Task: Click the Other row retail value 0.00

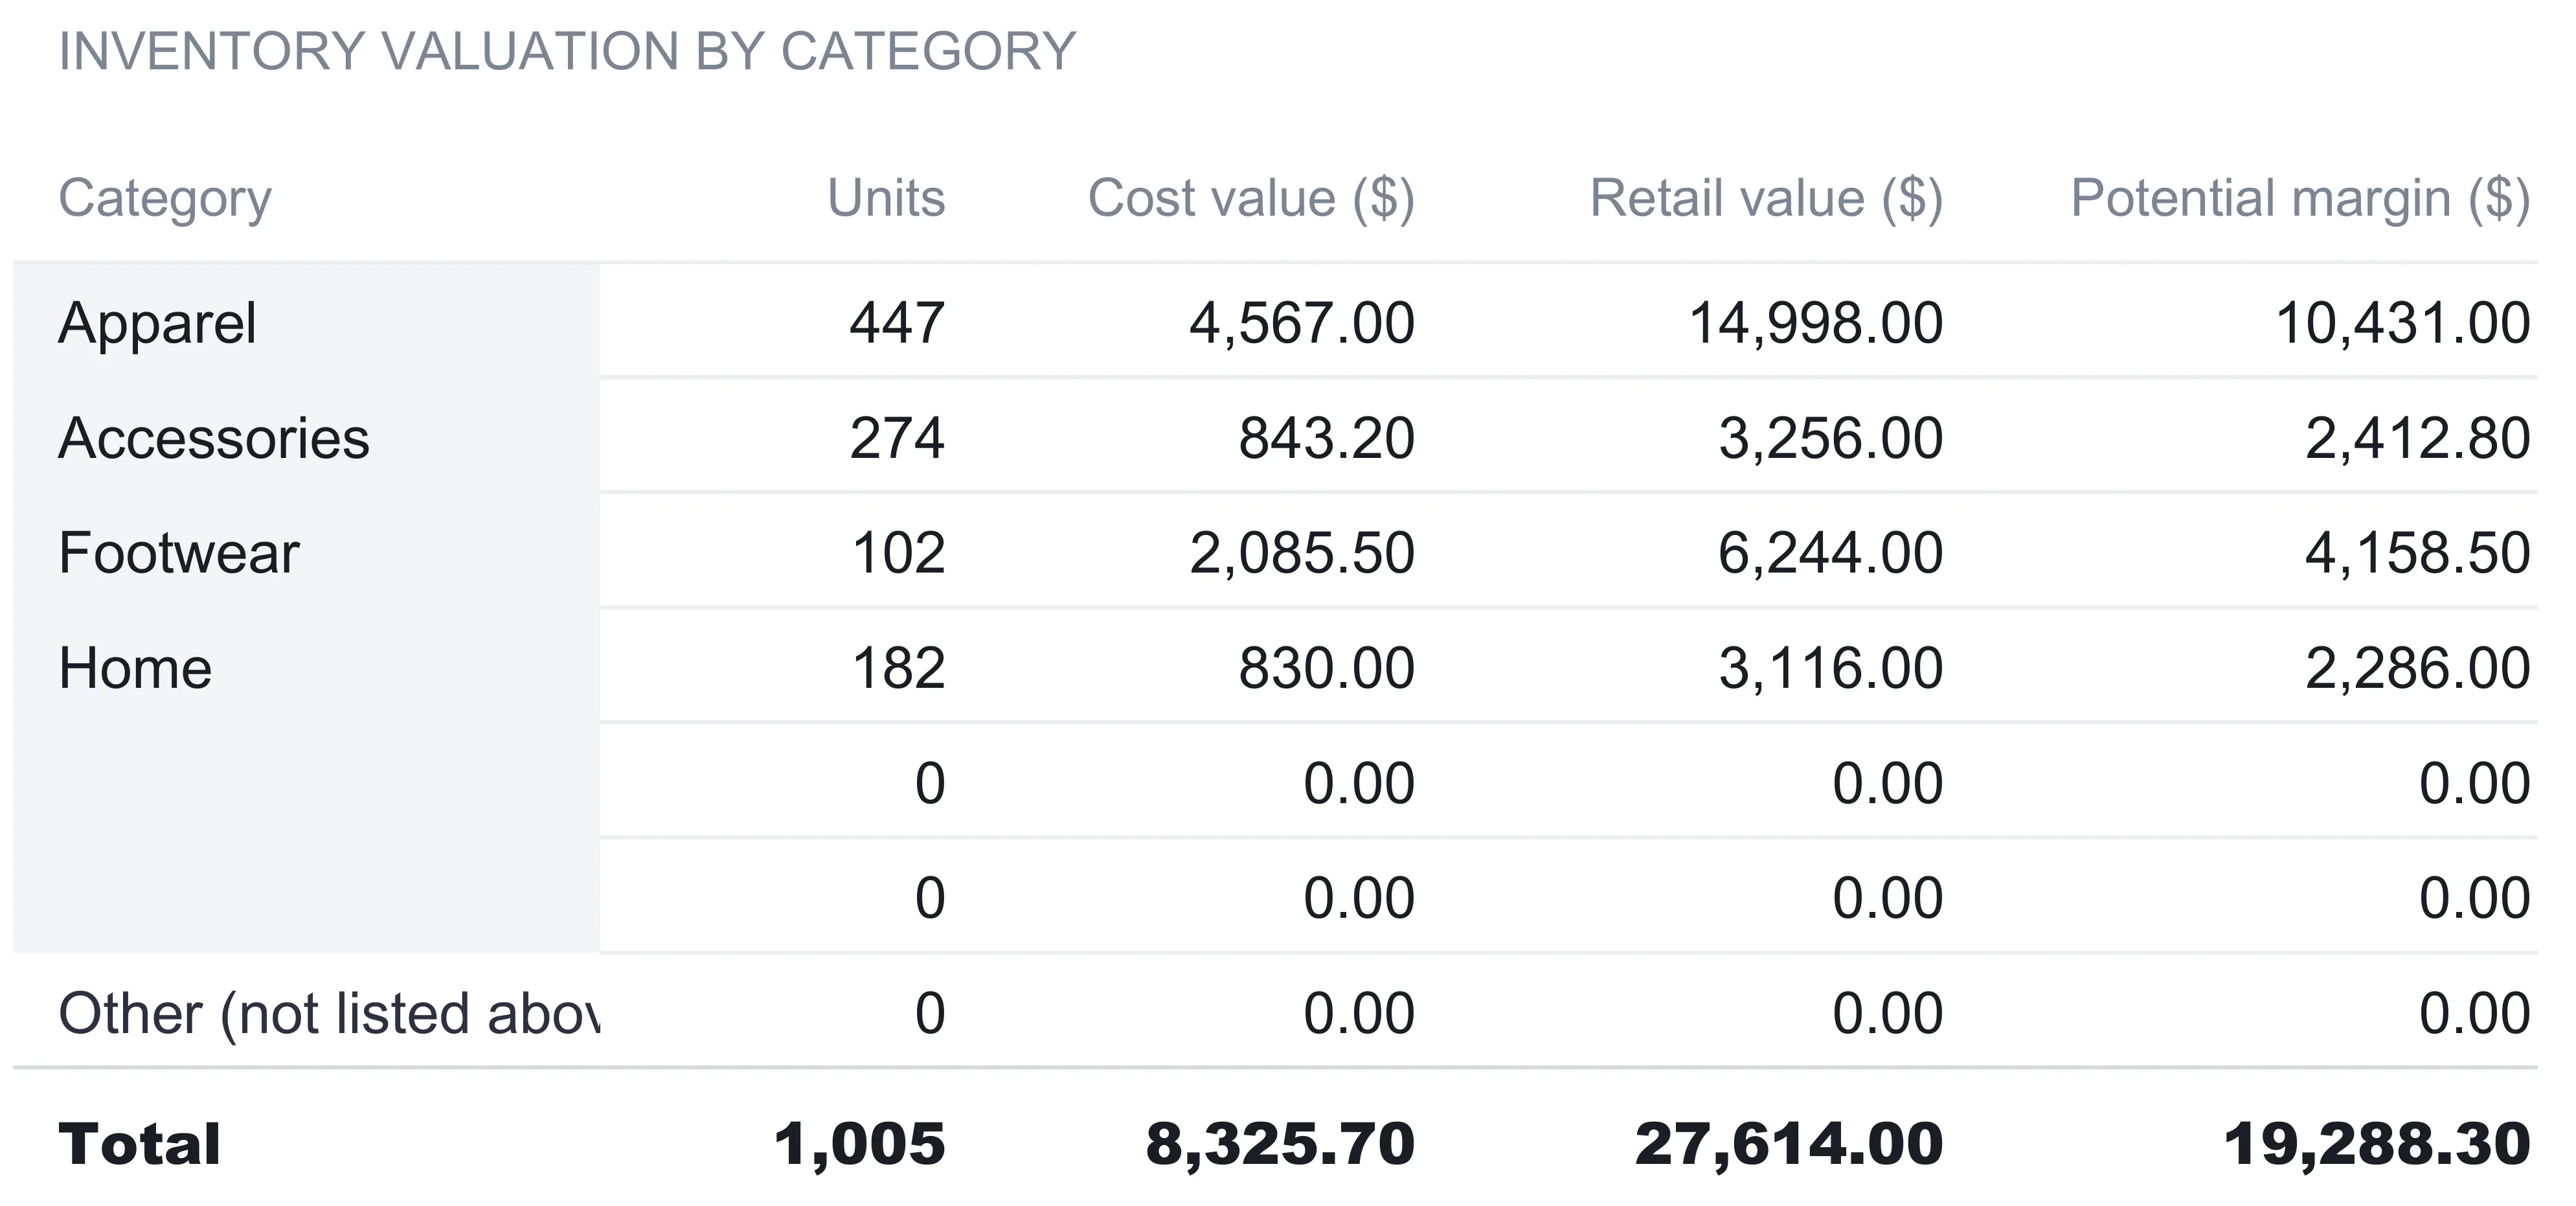Action: tap(1888, 1013)
